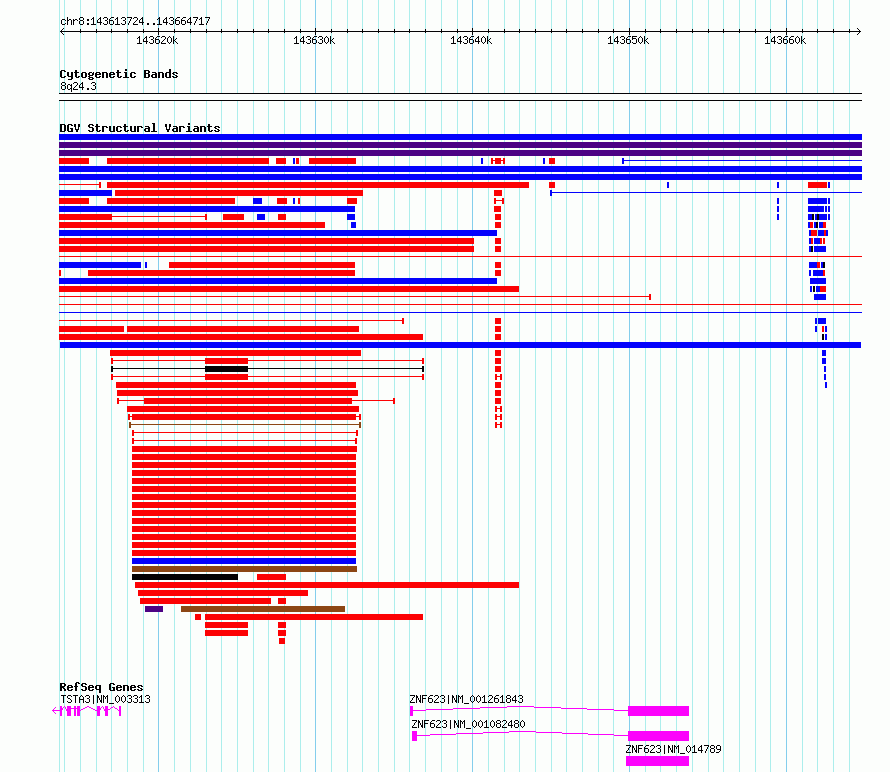Click the thin red line ending past 143650k

[355, 297]
